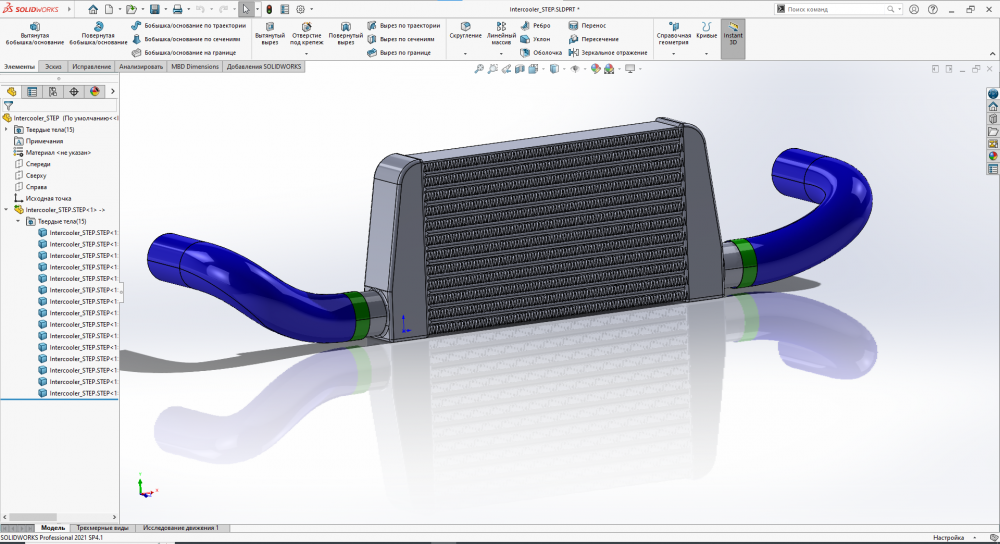
Task: Open the Справочная геометрия dropdown arrow
Action: point(673,53)
